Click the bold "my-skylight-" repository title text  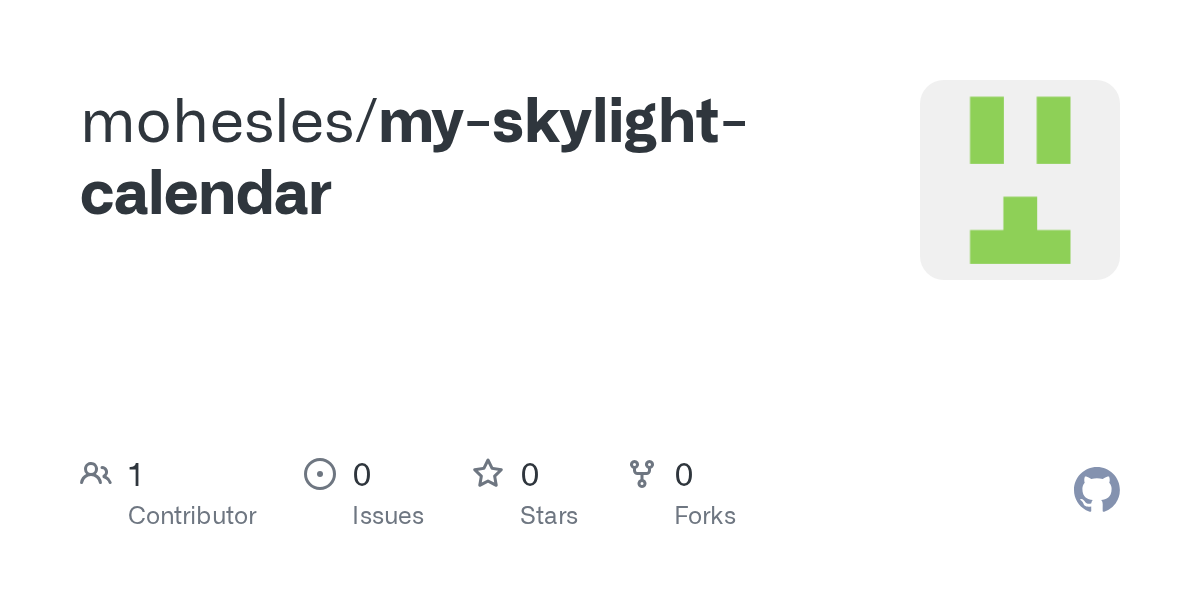562,123
